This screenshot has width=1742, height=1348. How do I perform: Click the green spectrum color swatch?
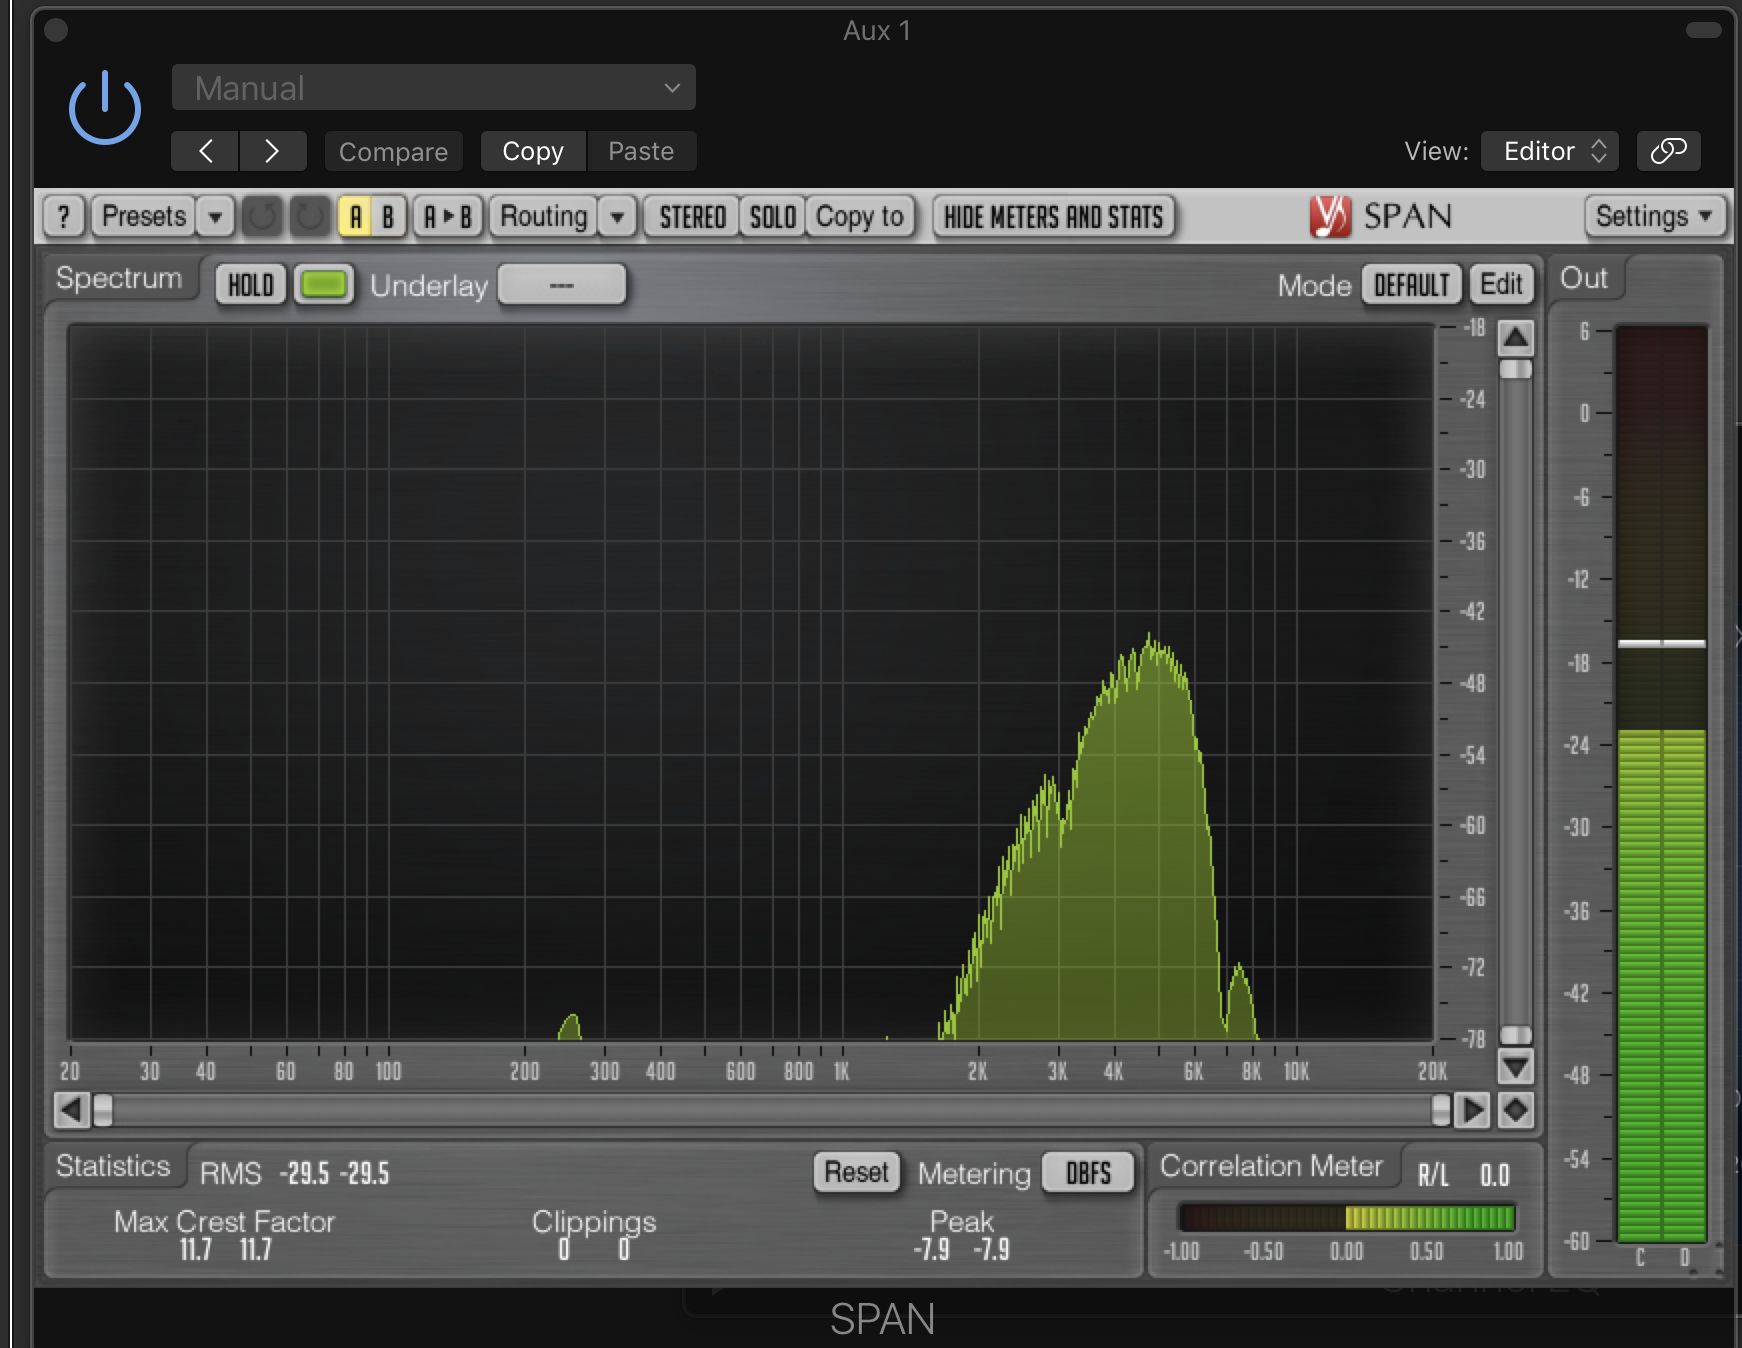(x=323, y=285)
